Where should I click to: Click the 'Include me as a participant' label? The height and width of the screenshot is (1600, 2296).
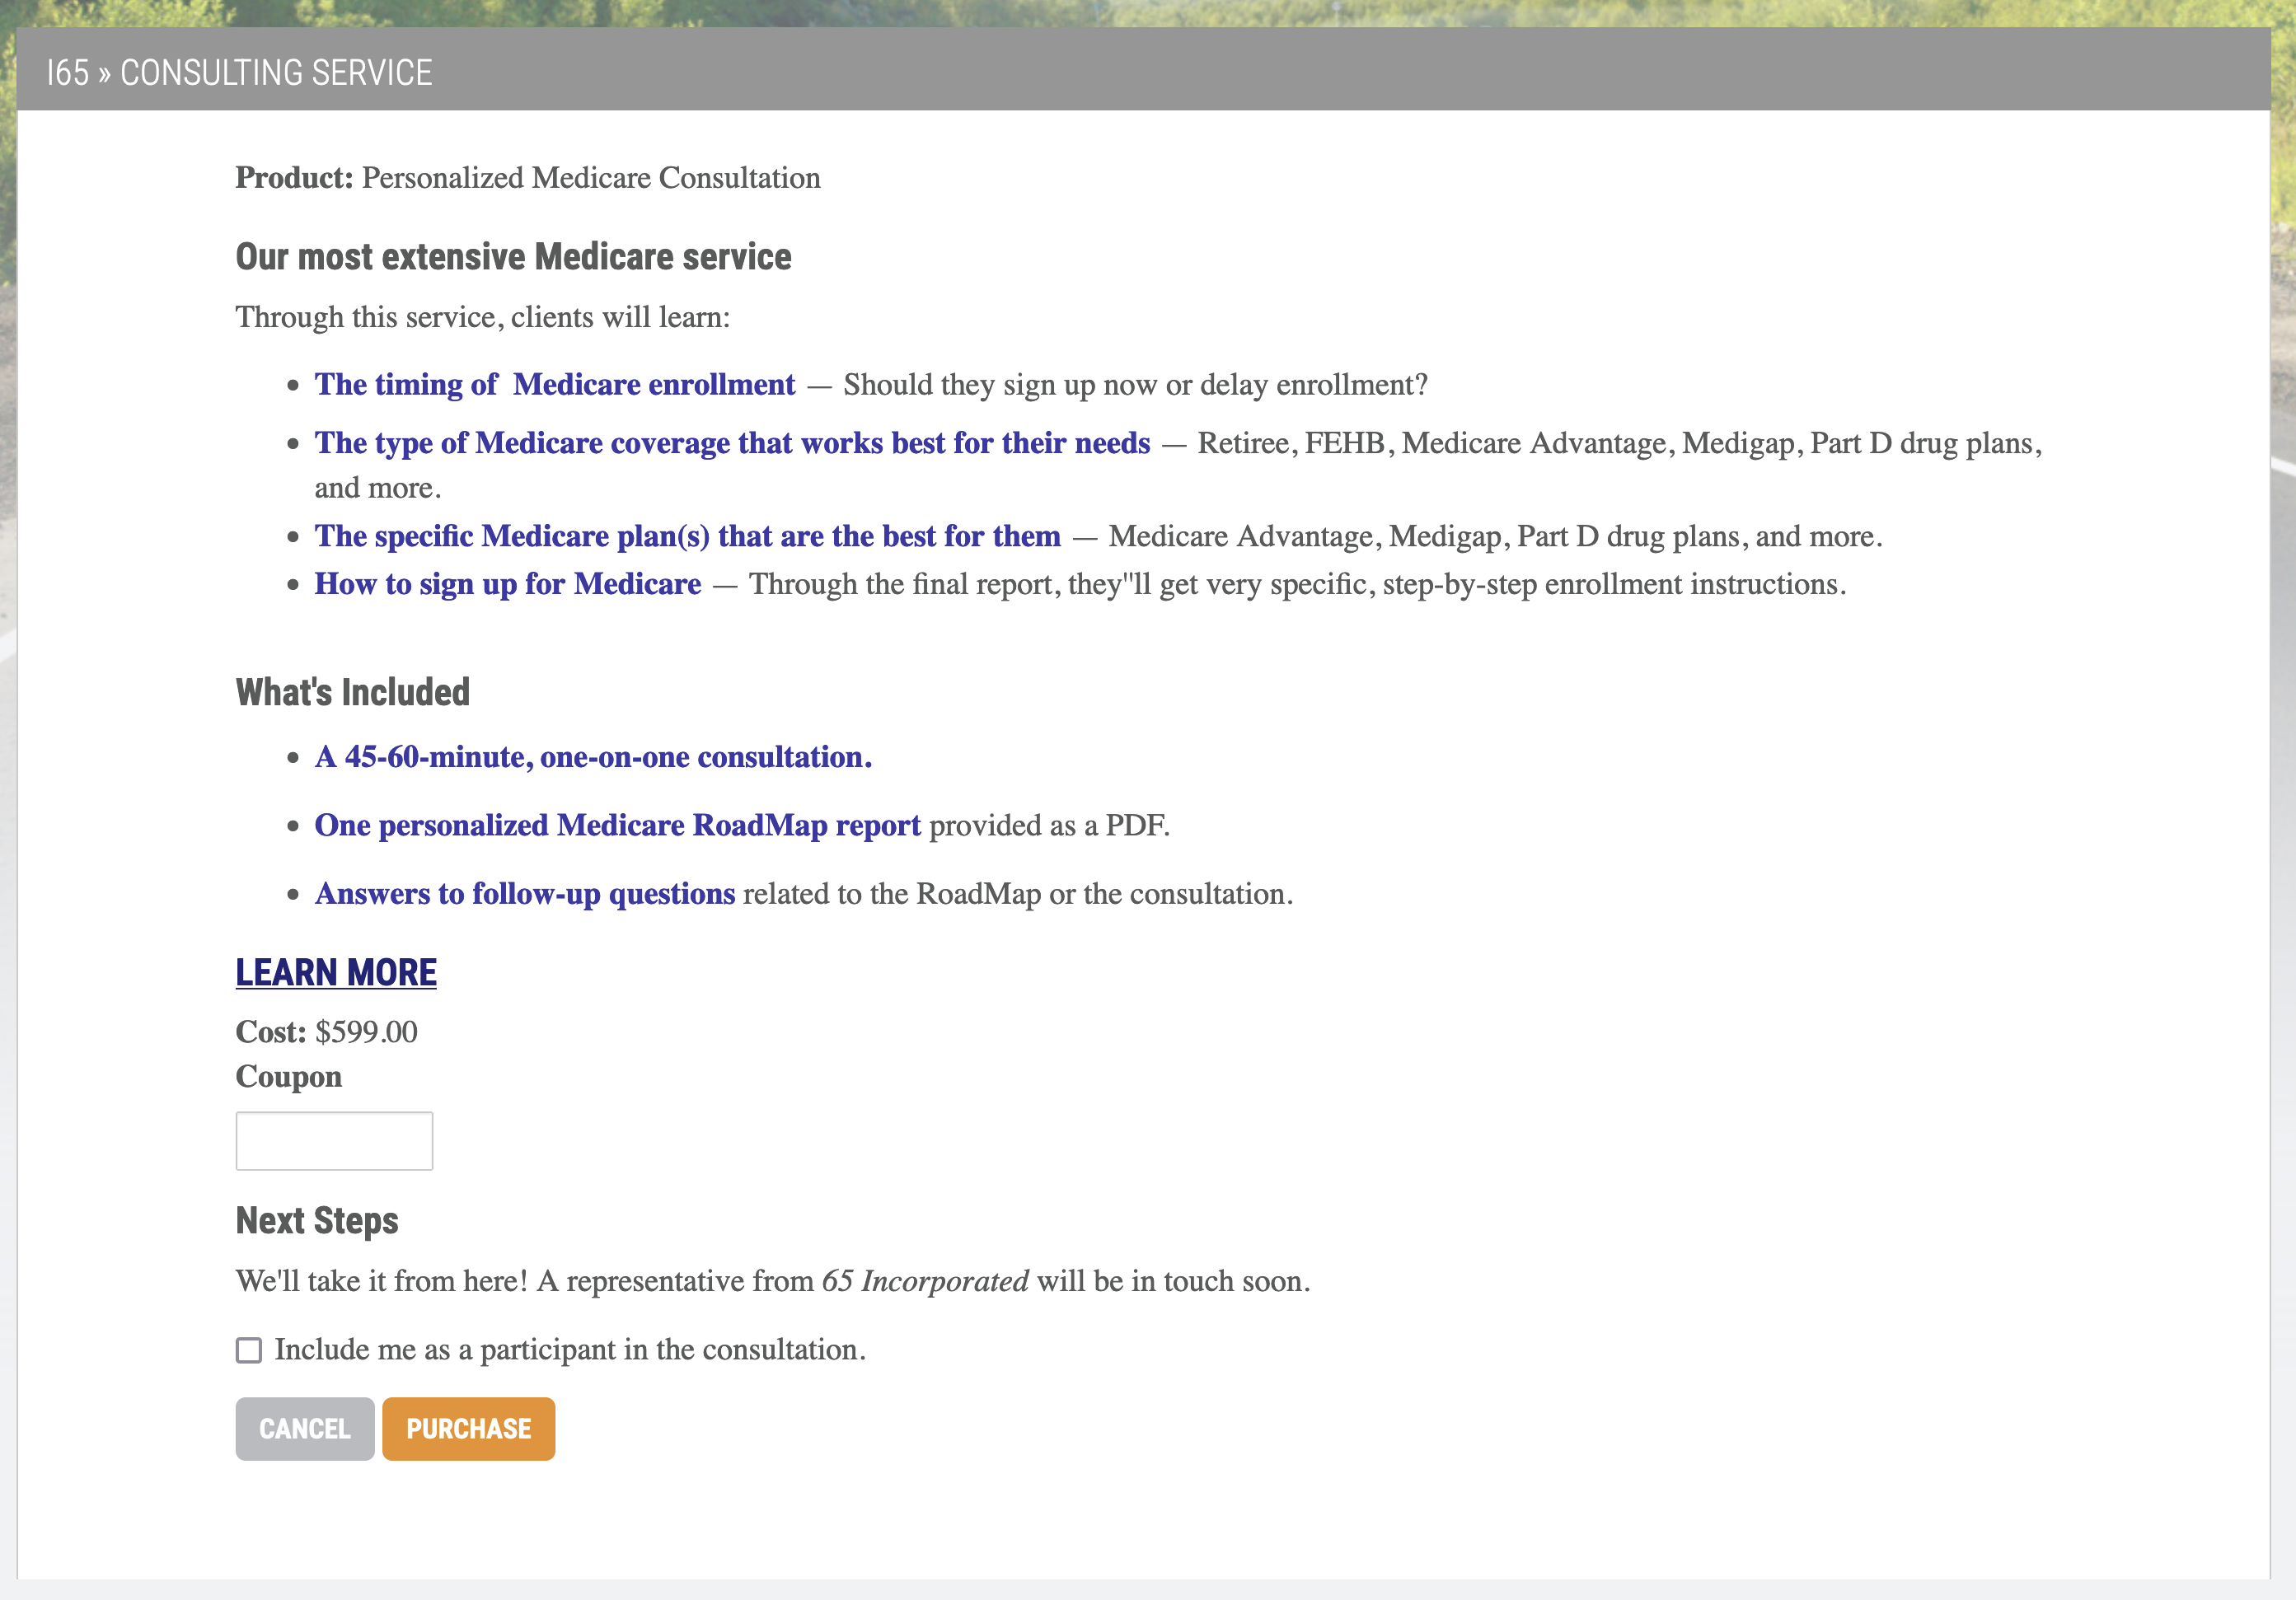coord(570,1350)
